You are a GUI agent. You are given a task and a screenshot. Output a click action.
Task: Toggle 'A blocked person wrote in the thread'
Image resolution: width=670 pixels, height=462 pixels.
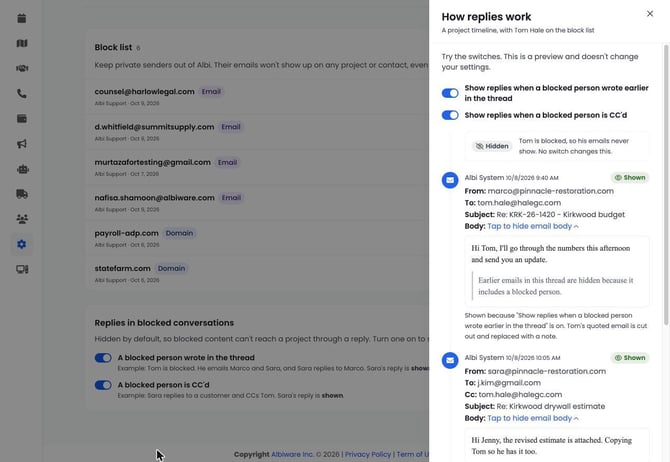point(103,358)
